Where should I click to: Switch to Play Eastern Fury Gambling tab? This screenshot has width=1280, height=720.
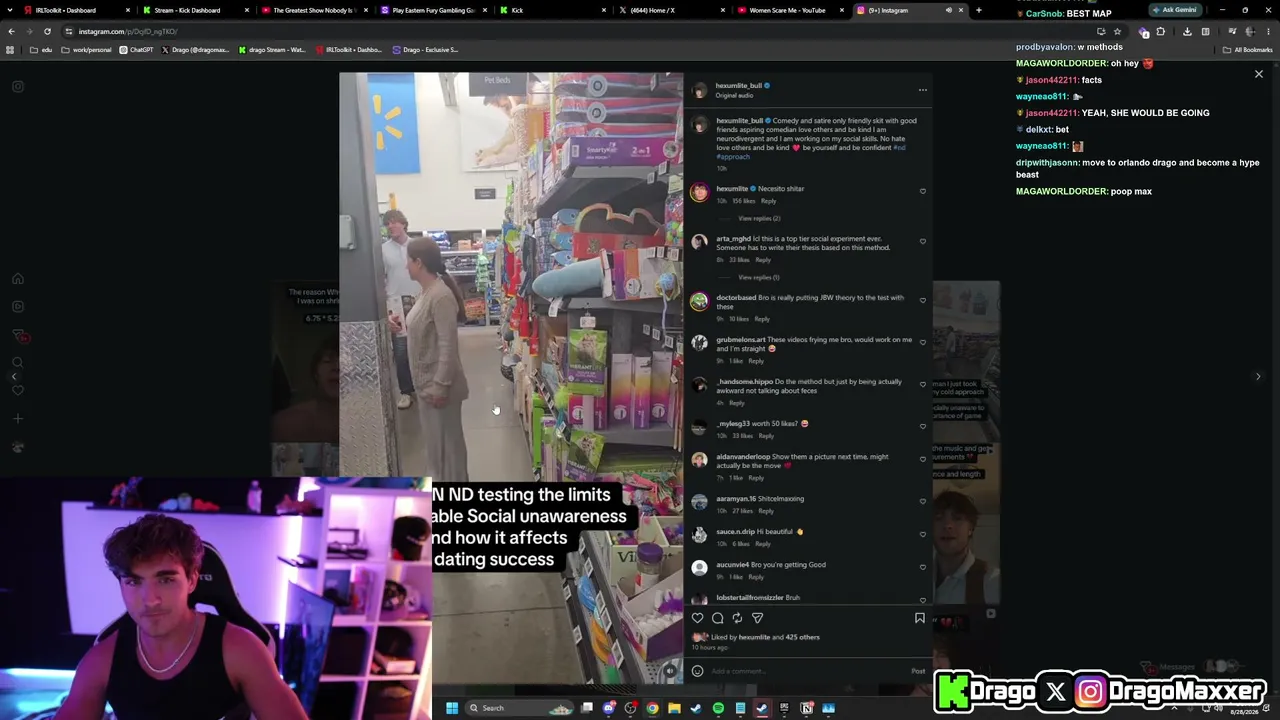click(432, 10)
